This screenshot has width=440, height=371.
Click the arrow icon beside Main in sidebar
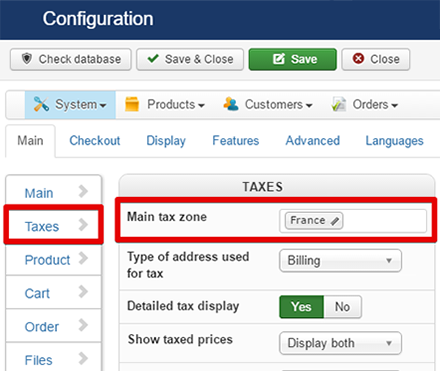[83, 191]
